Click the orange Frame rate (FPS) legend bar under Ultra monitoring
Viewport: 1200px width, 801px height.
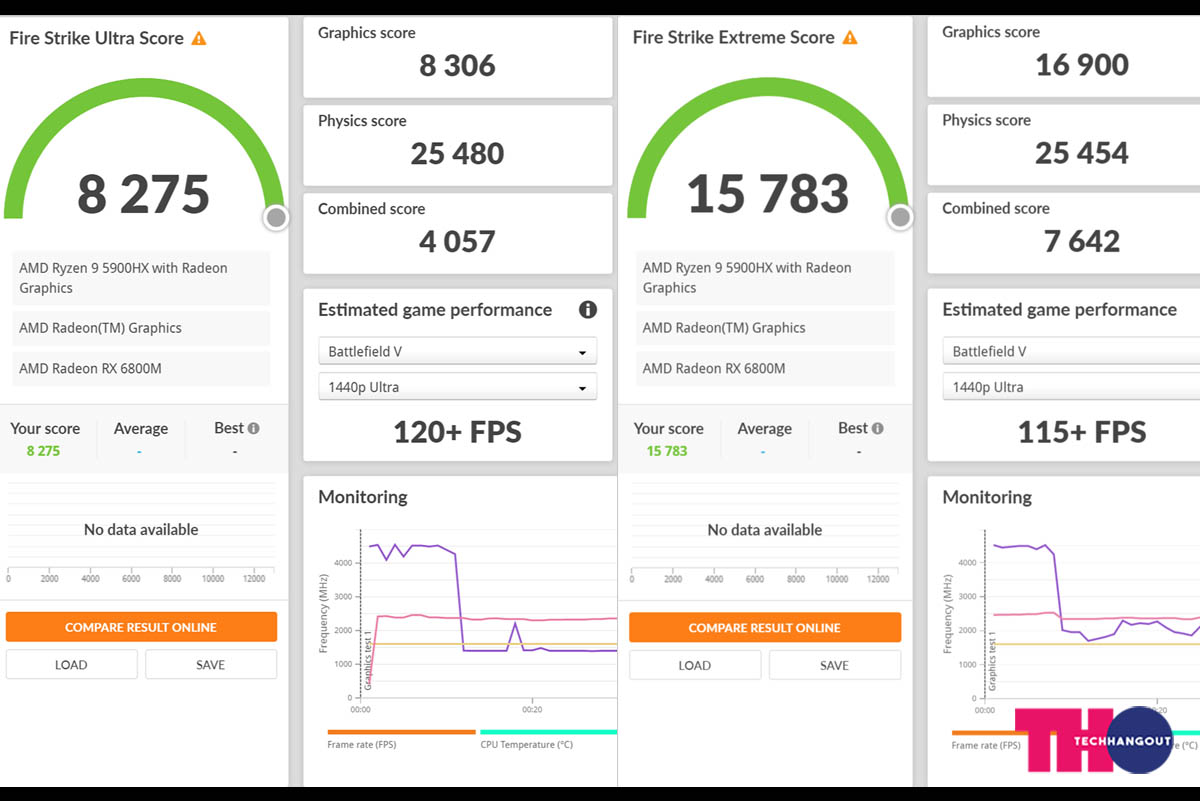401,732
